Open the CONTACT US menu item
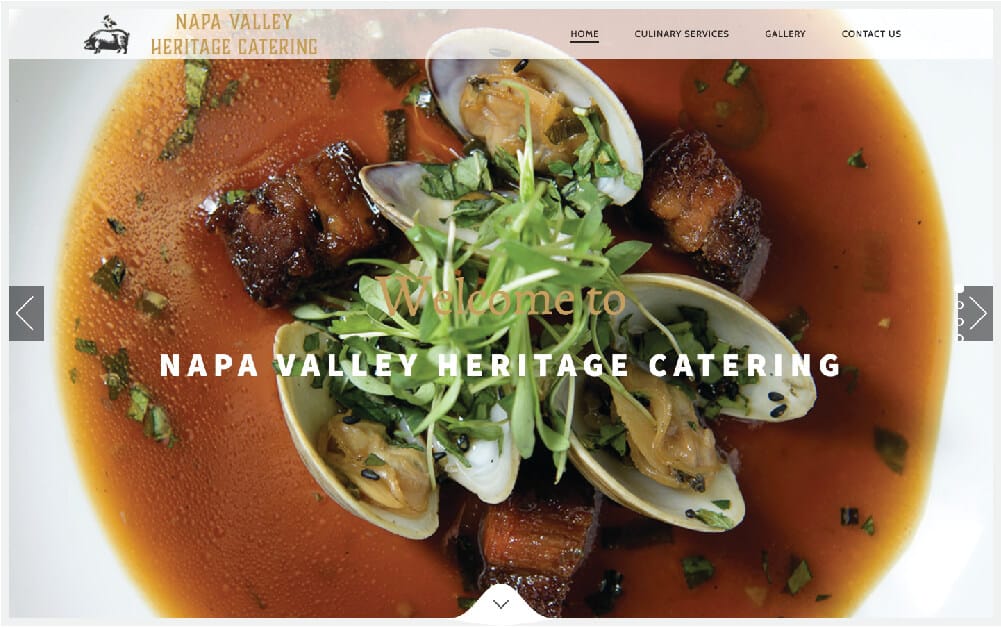1001x628 pixels. pyautogui.click(x=871, y=34)
